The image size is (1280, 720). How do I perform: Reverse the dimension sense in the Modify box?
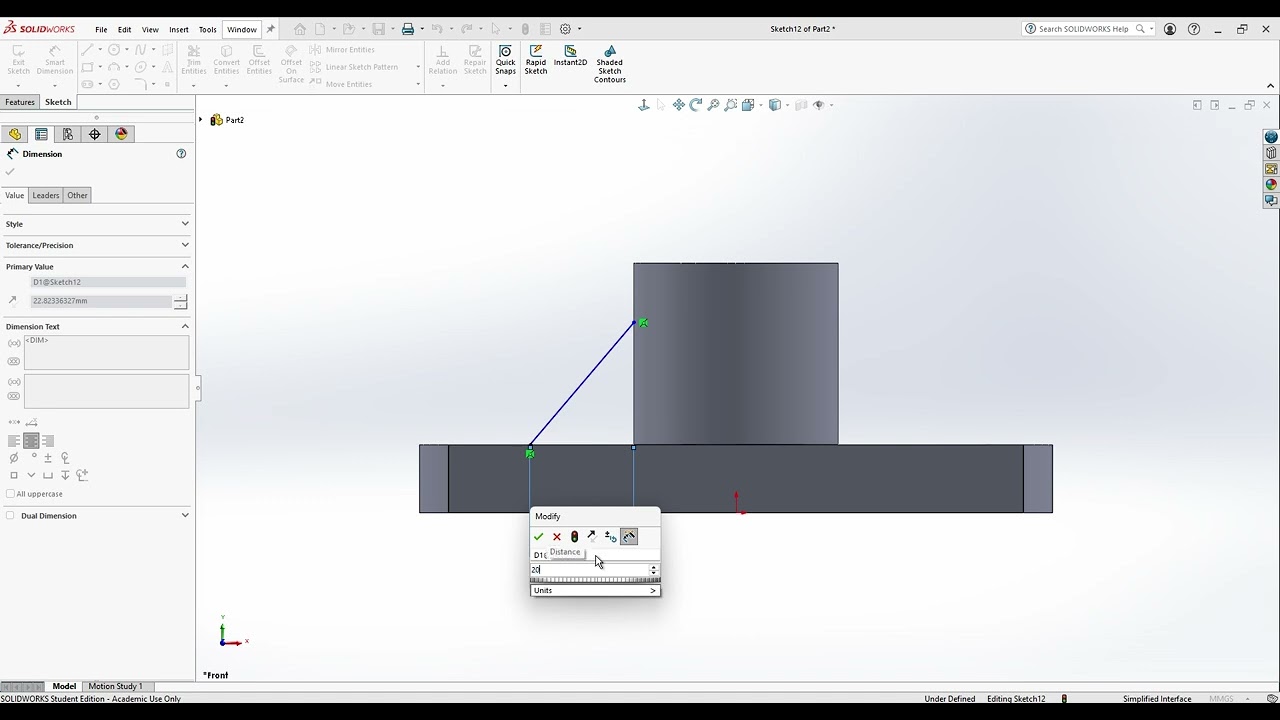pos(592,537)
